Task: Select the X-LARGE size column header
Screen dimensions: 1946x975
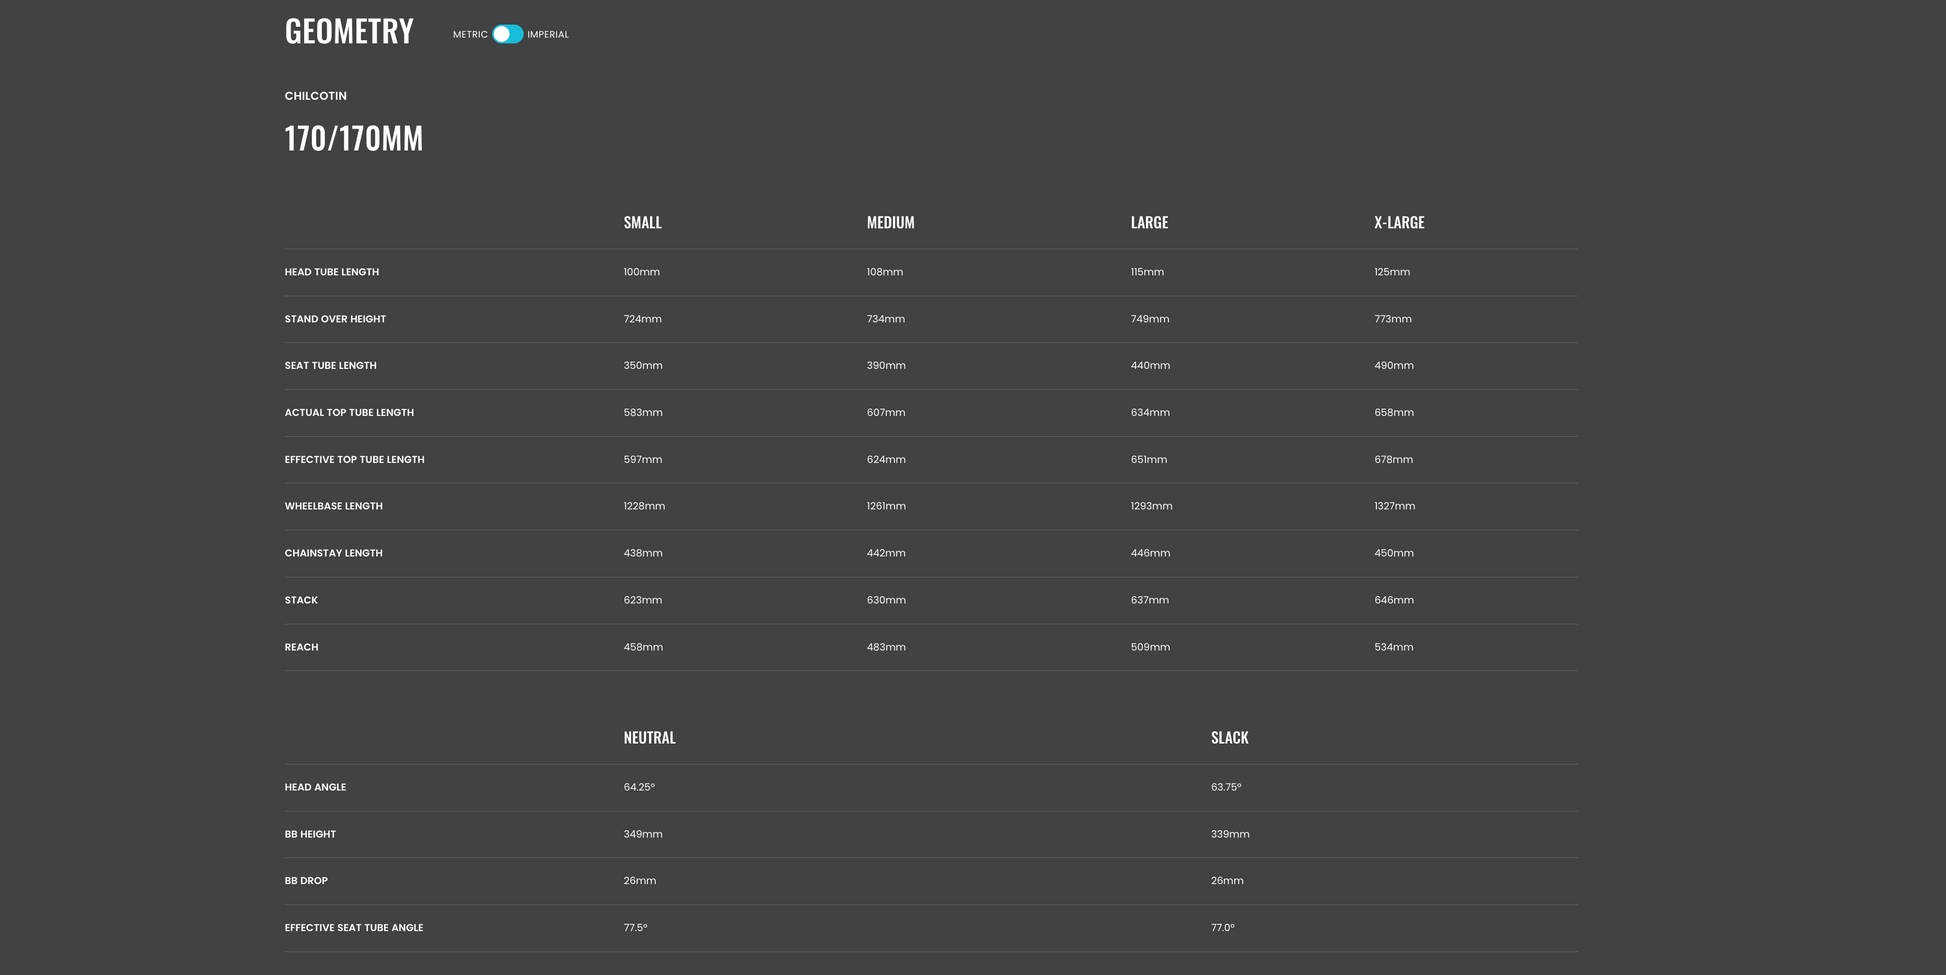Action: tap(1398, 222)
